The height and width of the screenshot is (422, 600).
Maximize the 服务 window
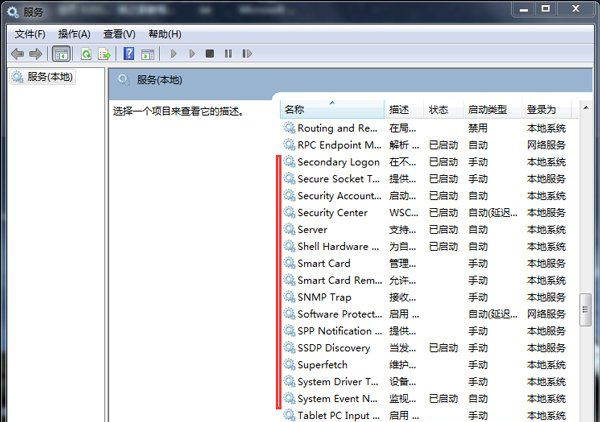click(x=546, y=8)
